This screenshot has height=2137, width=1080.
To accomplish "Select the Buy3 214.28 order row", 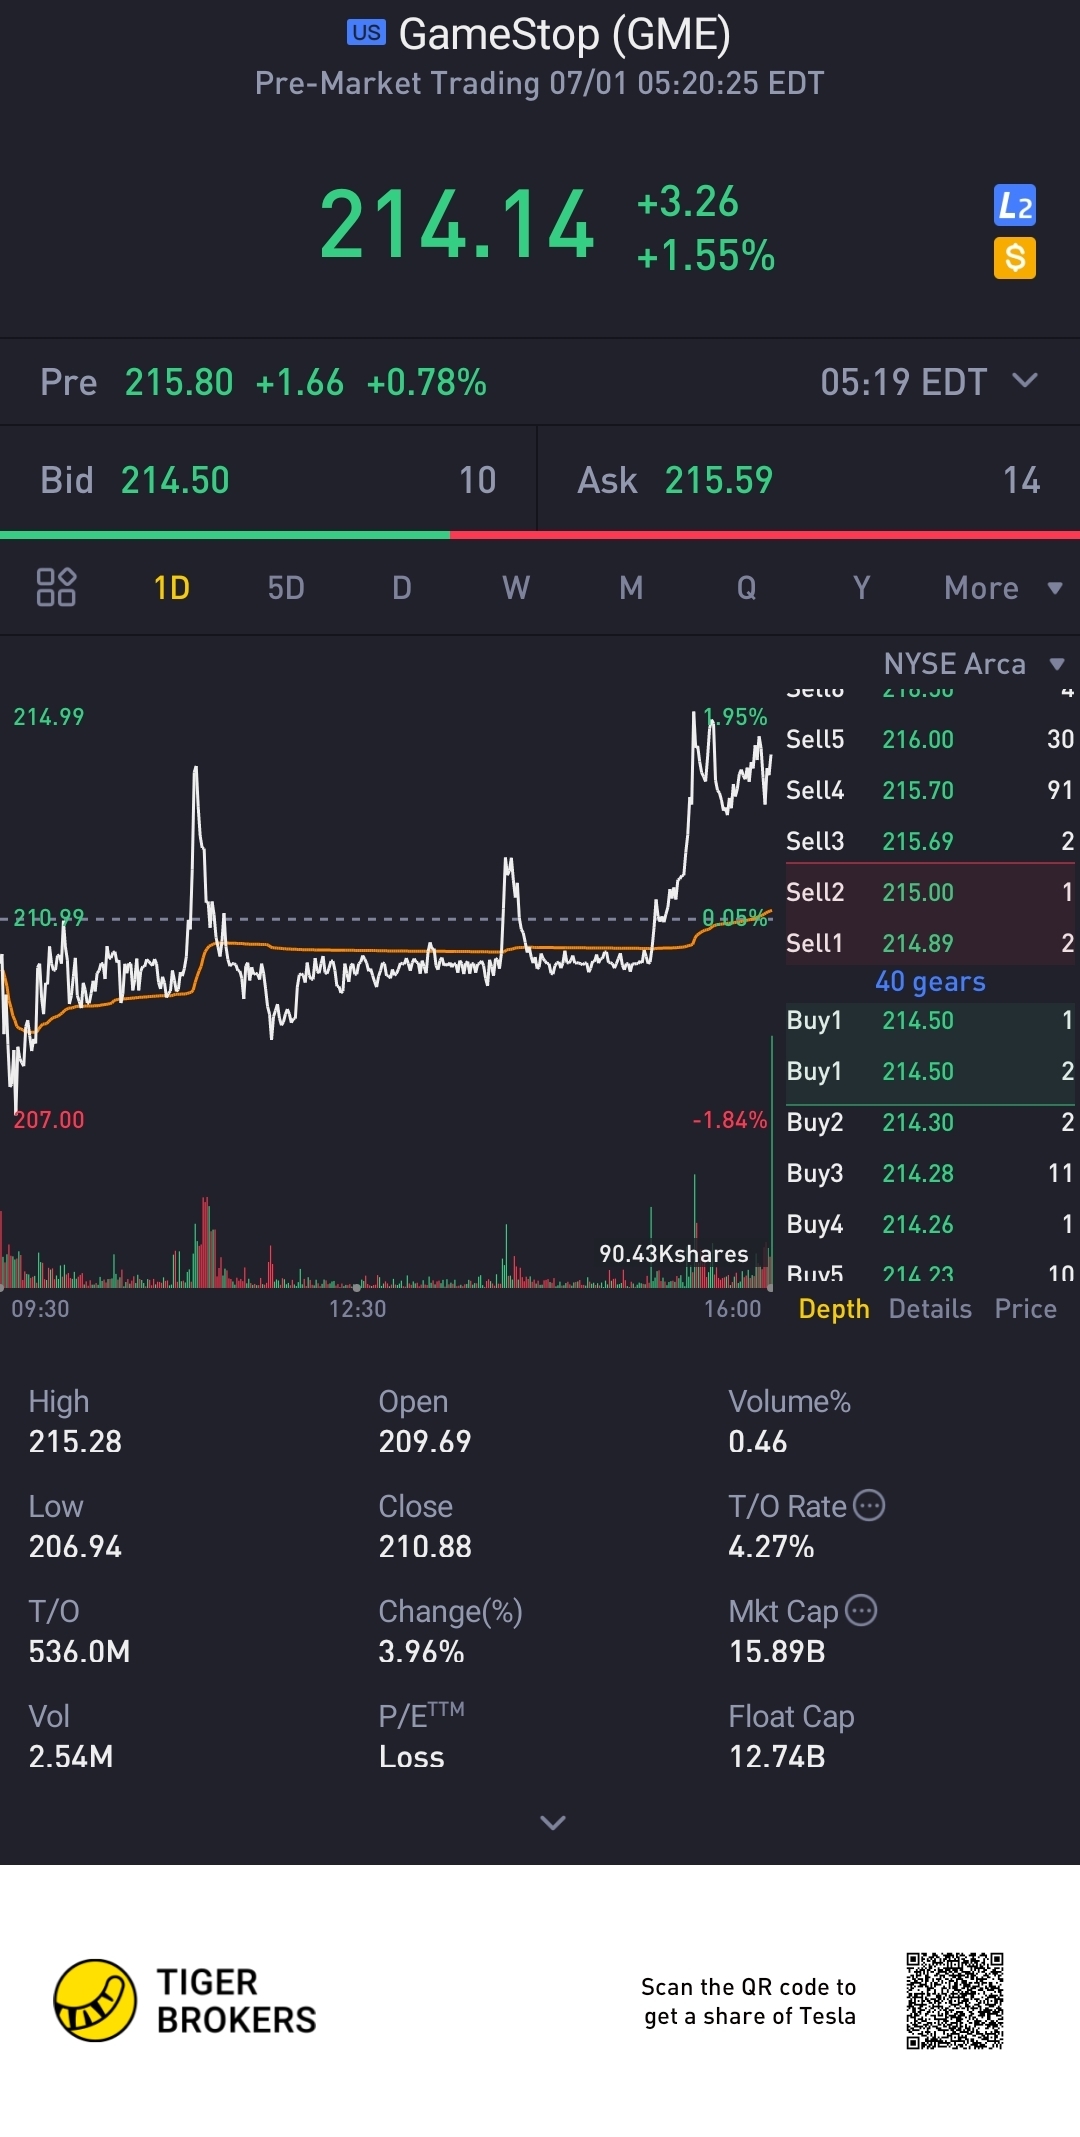I will [x=930, y=1173].
